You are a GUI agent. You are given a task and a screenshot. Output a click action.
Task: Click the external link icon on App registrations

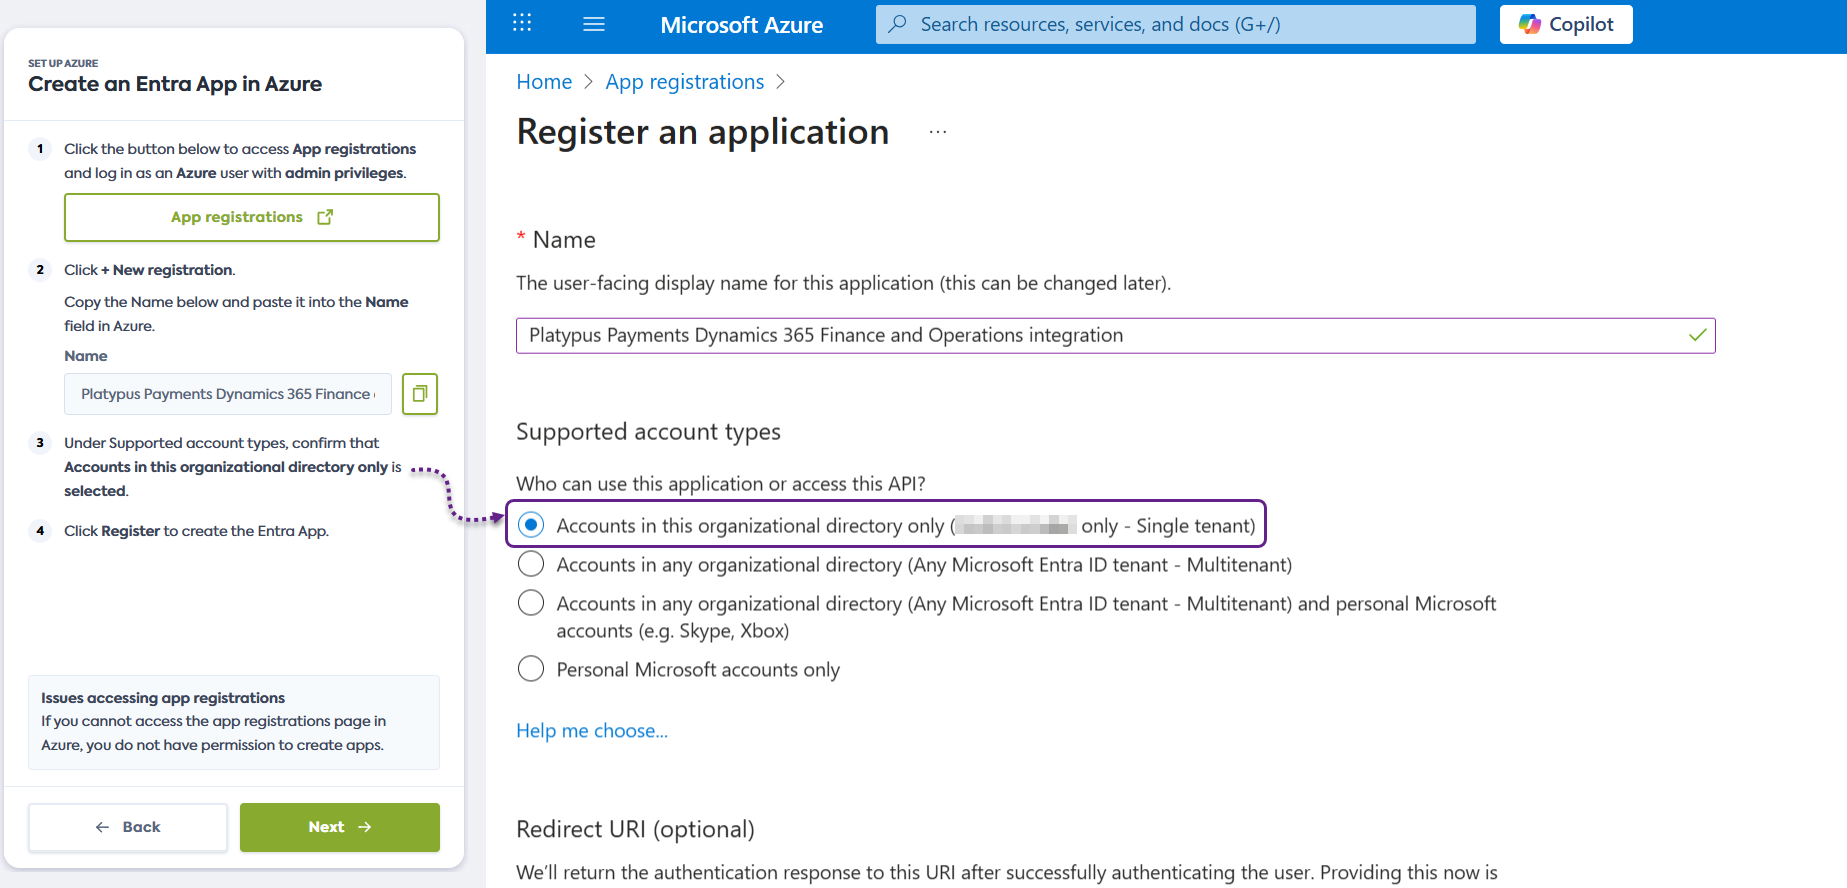click(x=325, y=217)
